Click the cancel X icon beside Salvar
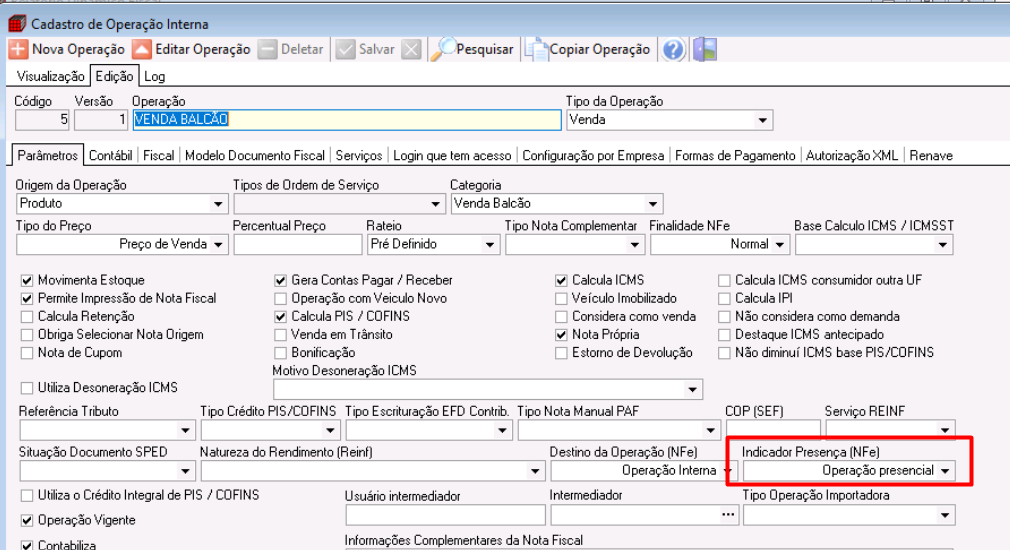1010x550 pixels. point(411,50)
